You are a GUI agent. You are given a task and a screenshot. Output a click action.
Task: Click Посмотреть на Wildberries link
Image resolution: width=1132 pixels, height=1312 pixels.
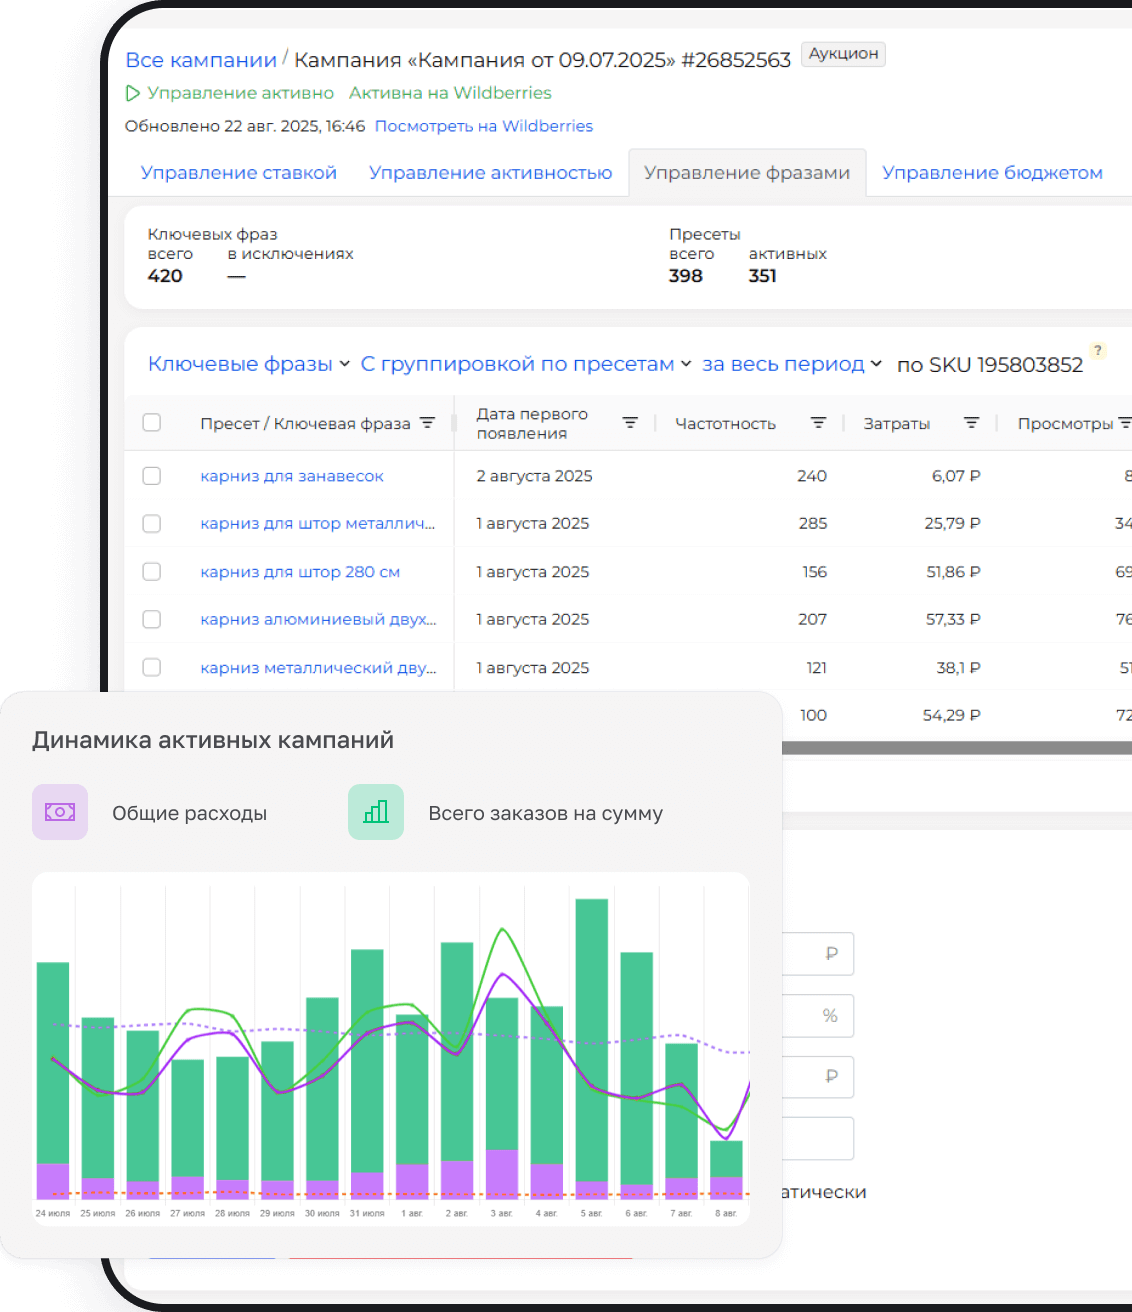pos(483,126)
